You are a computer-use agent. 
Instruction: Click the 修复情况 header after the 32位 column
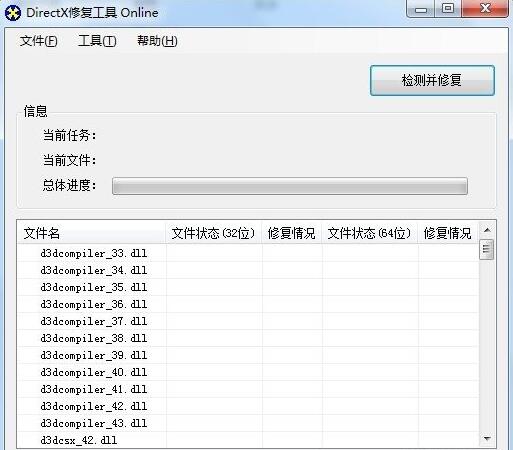(291, 233)
